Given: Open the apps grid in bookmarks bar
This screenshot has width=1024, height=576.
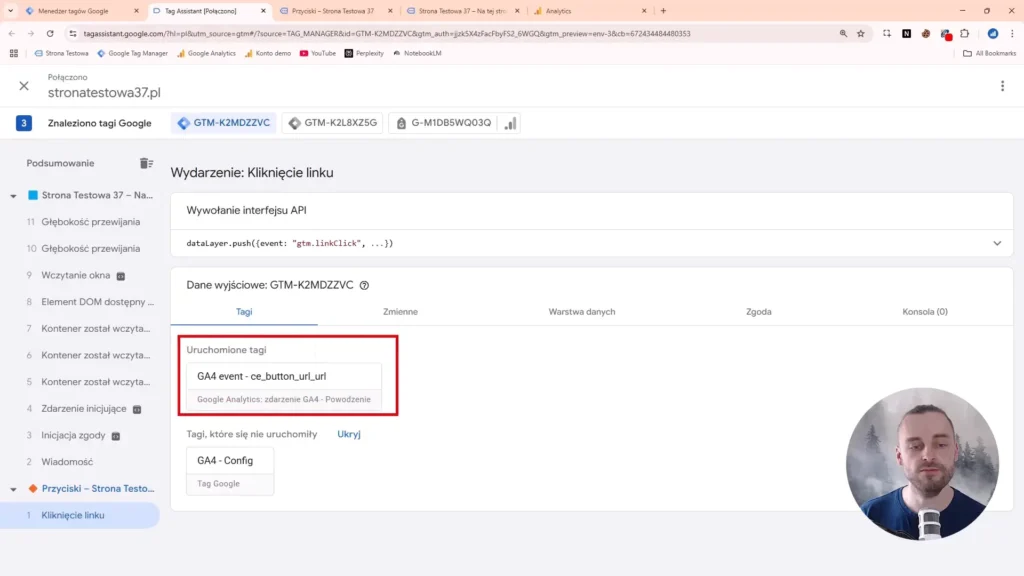Looking at the screenshot, I should (x=14, y=54).
